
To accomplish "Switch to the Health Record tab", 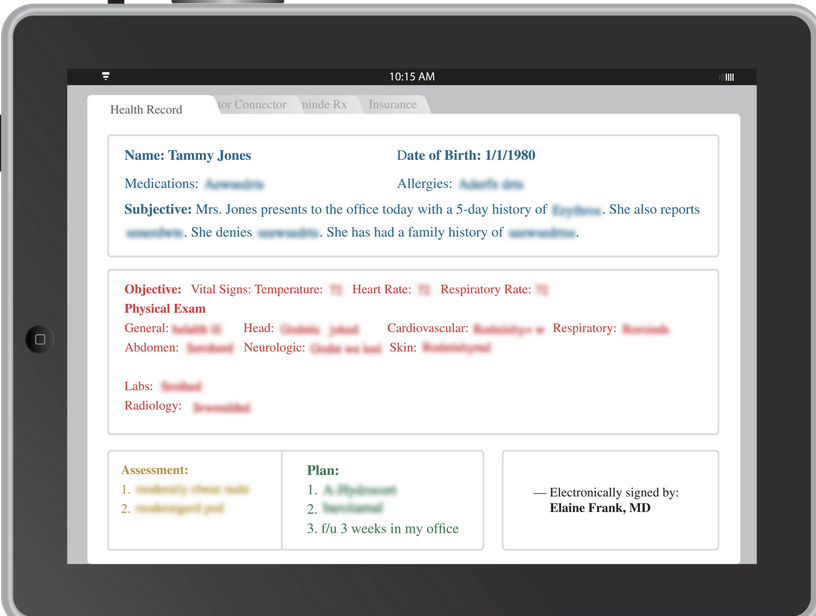I will 146,109.
